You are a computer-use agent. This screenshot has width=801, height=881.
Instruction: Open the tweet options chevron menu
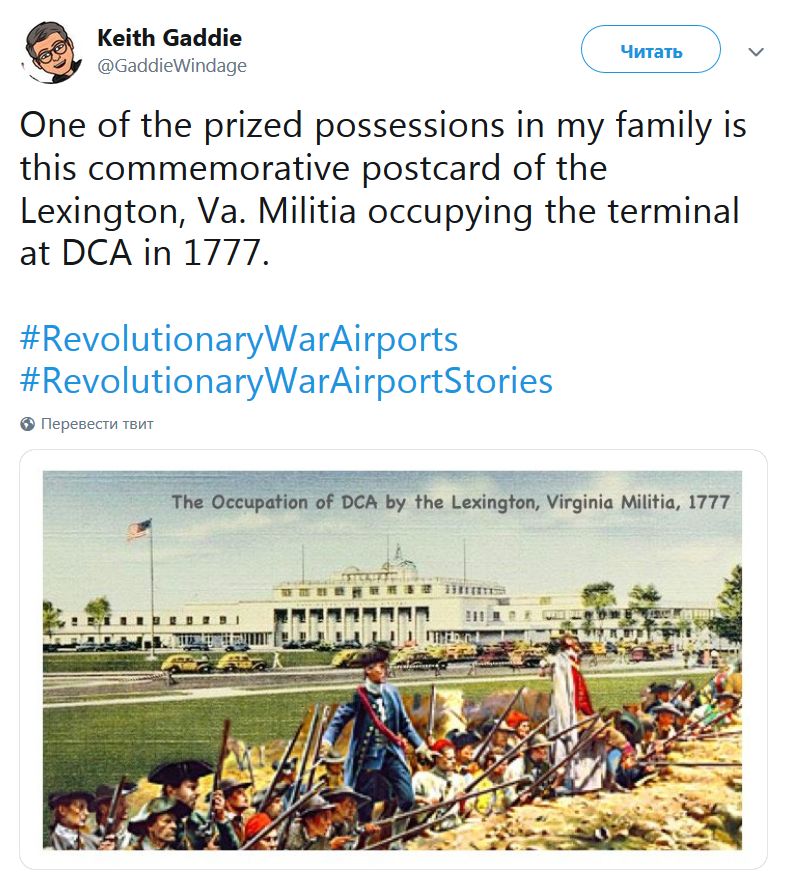tap(756, 51)
